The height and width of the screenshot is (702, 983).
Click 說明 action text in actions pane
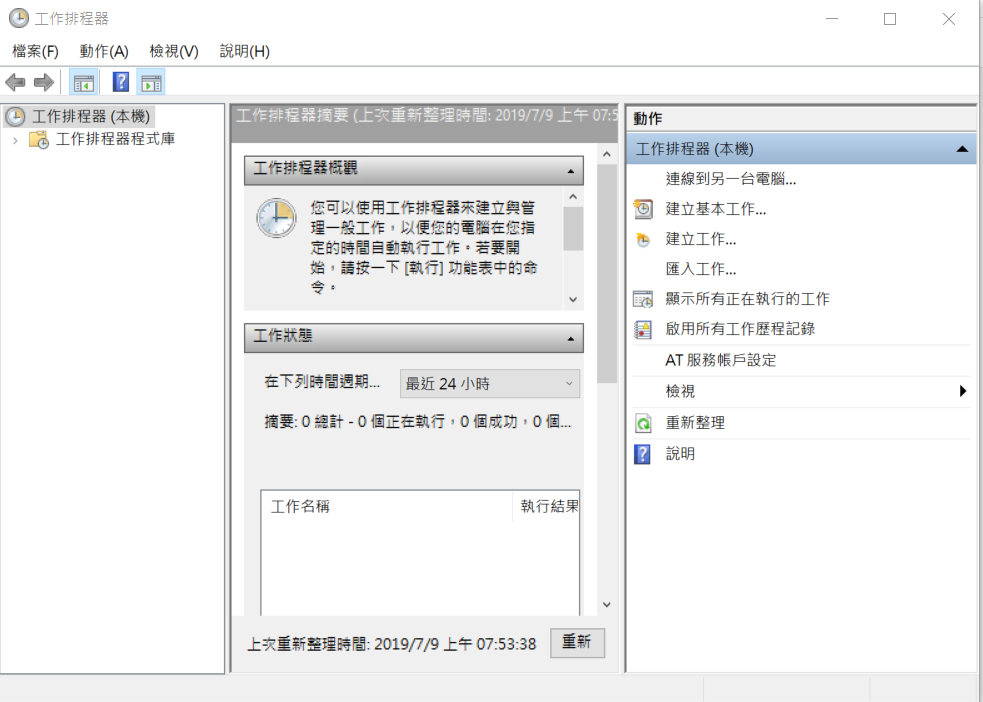coord(680,454)
